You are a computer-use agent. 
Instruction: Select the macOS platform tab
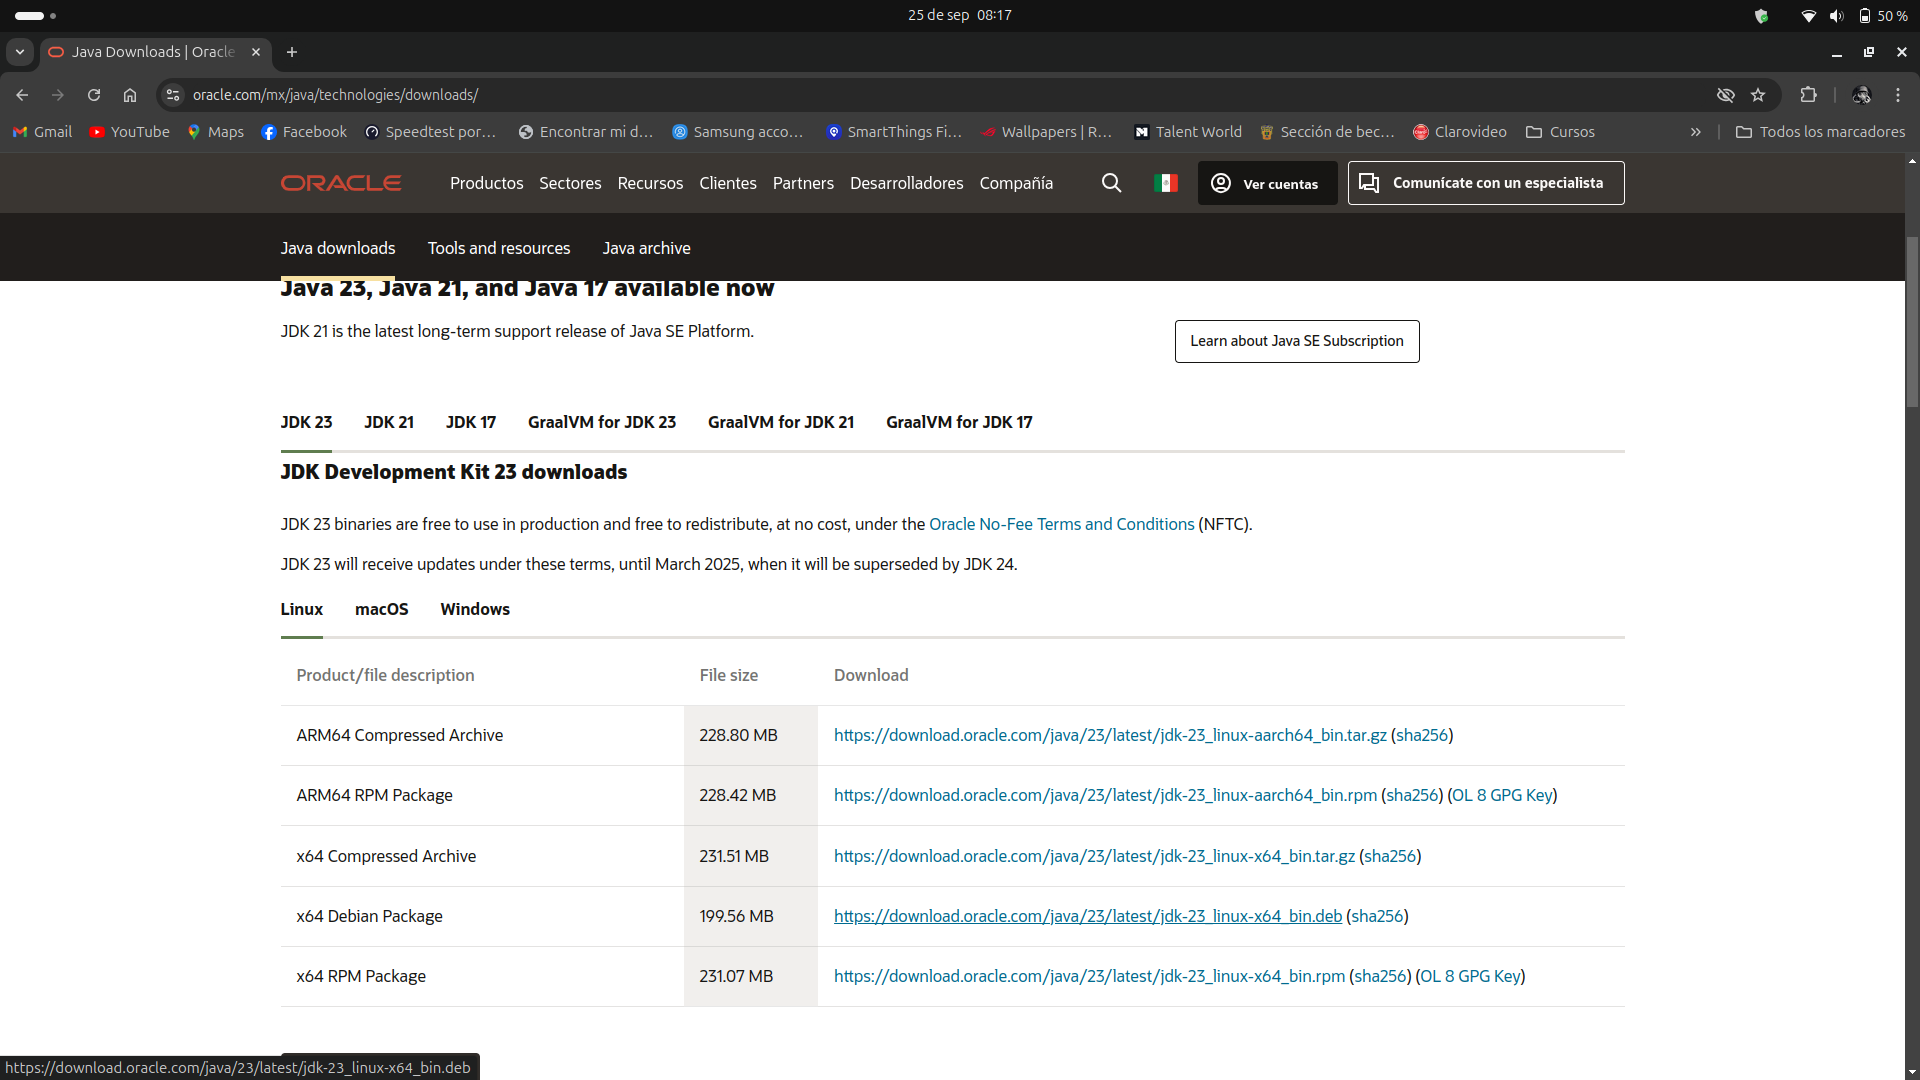382,609
